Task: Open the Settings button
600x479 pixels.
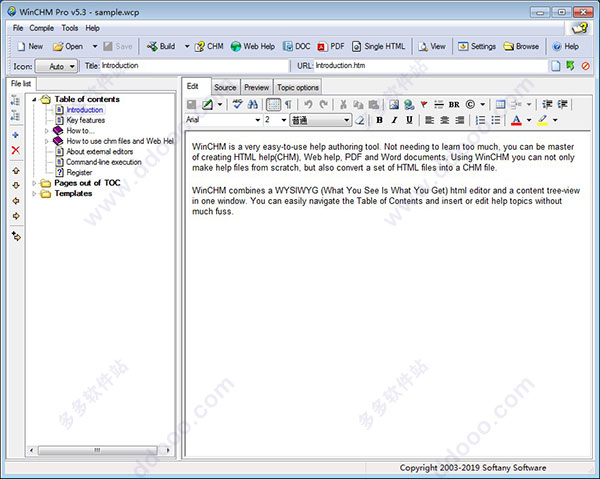Action: pyautogui.click(x=476, y=46)
